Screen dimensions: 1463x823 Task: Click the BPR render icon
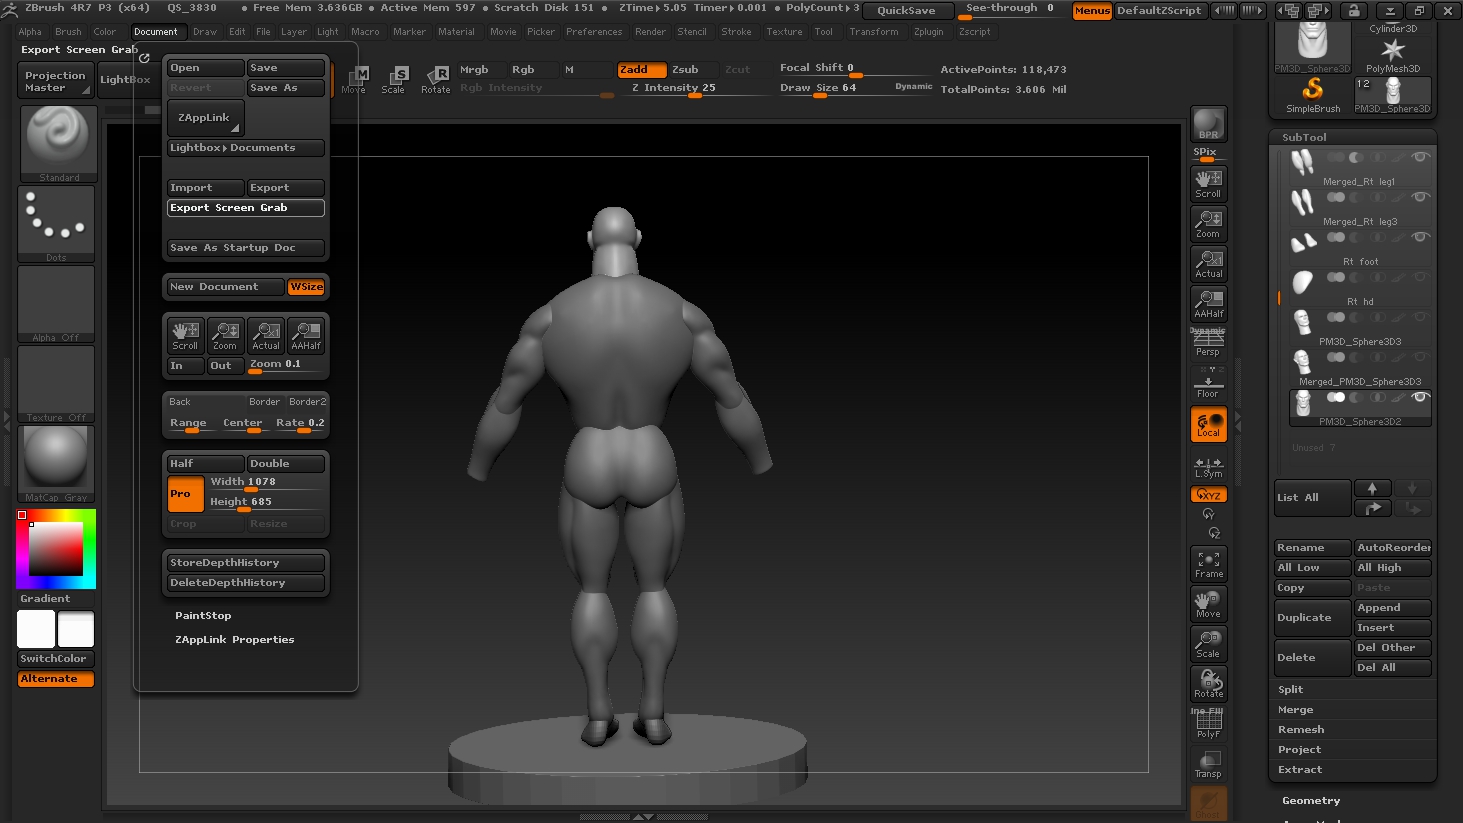(x=1208, y=124)
